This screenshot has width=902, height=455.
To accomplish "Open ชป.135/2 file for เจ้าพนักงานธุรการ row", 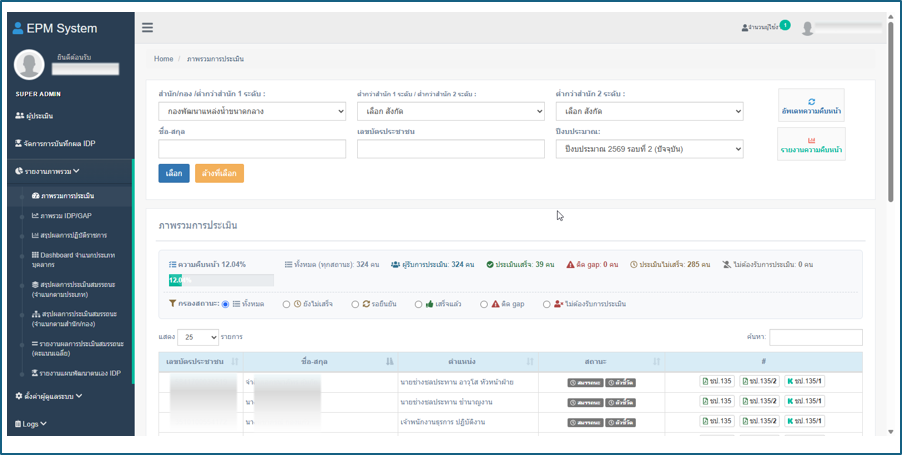I will click(759, 421).
